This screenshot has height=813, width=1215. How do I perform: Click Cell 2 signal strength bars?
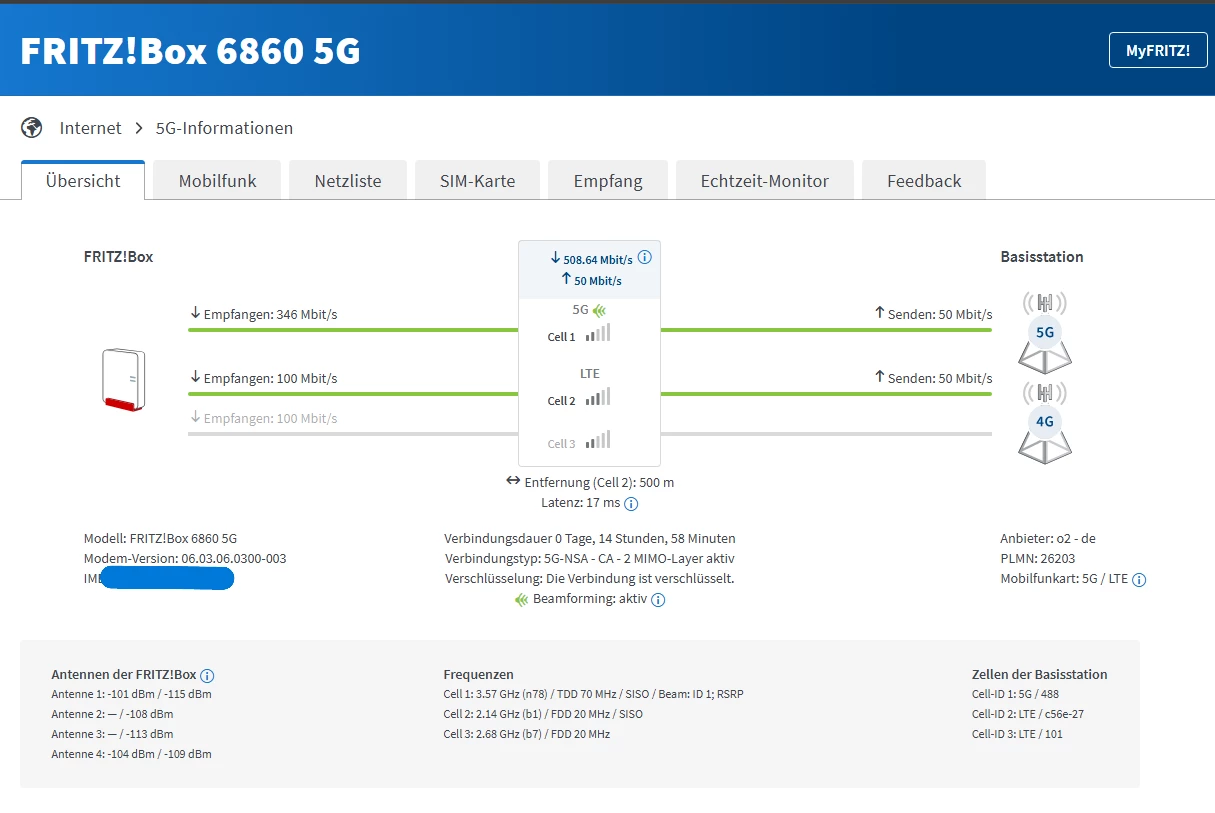(598, 397)
